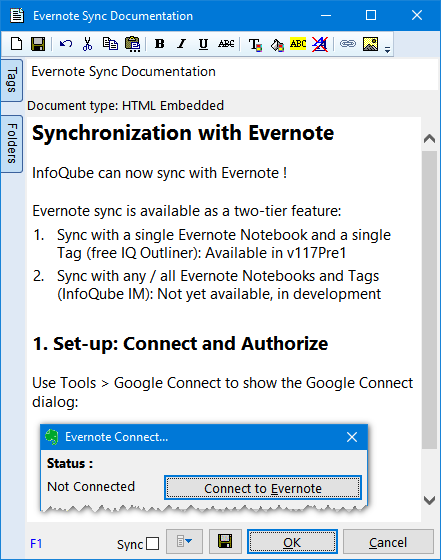Open the options dropdown beside Sync
The width and height of the screenshot is (441, 560).
coord(185,541)
